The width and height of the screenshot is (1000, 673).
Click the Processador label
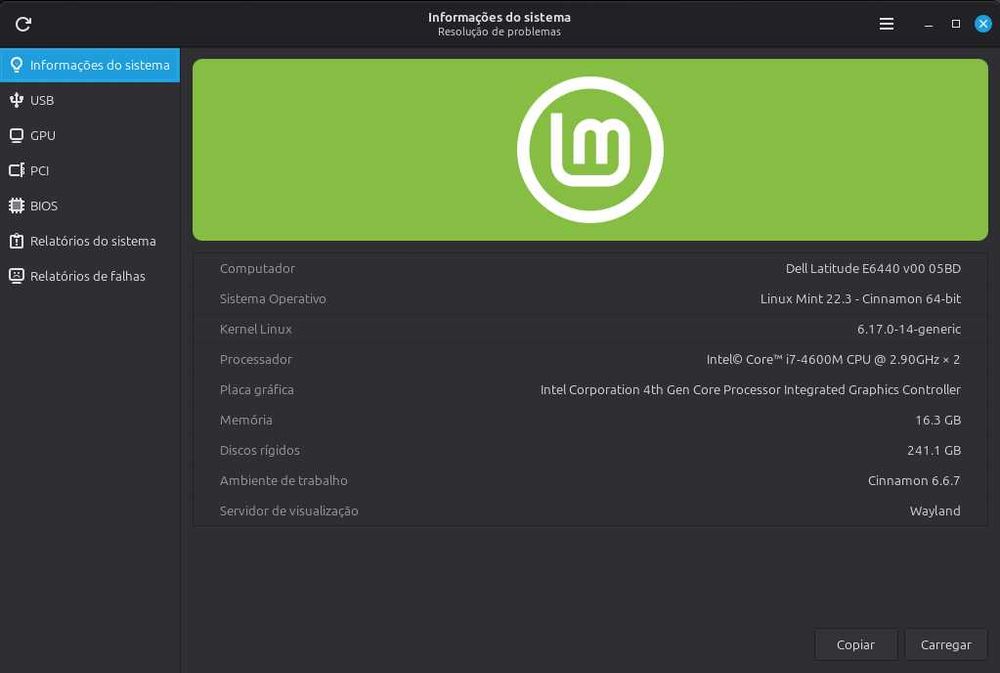pyautogui.click(x=255, y=359)
